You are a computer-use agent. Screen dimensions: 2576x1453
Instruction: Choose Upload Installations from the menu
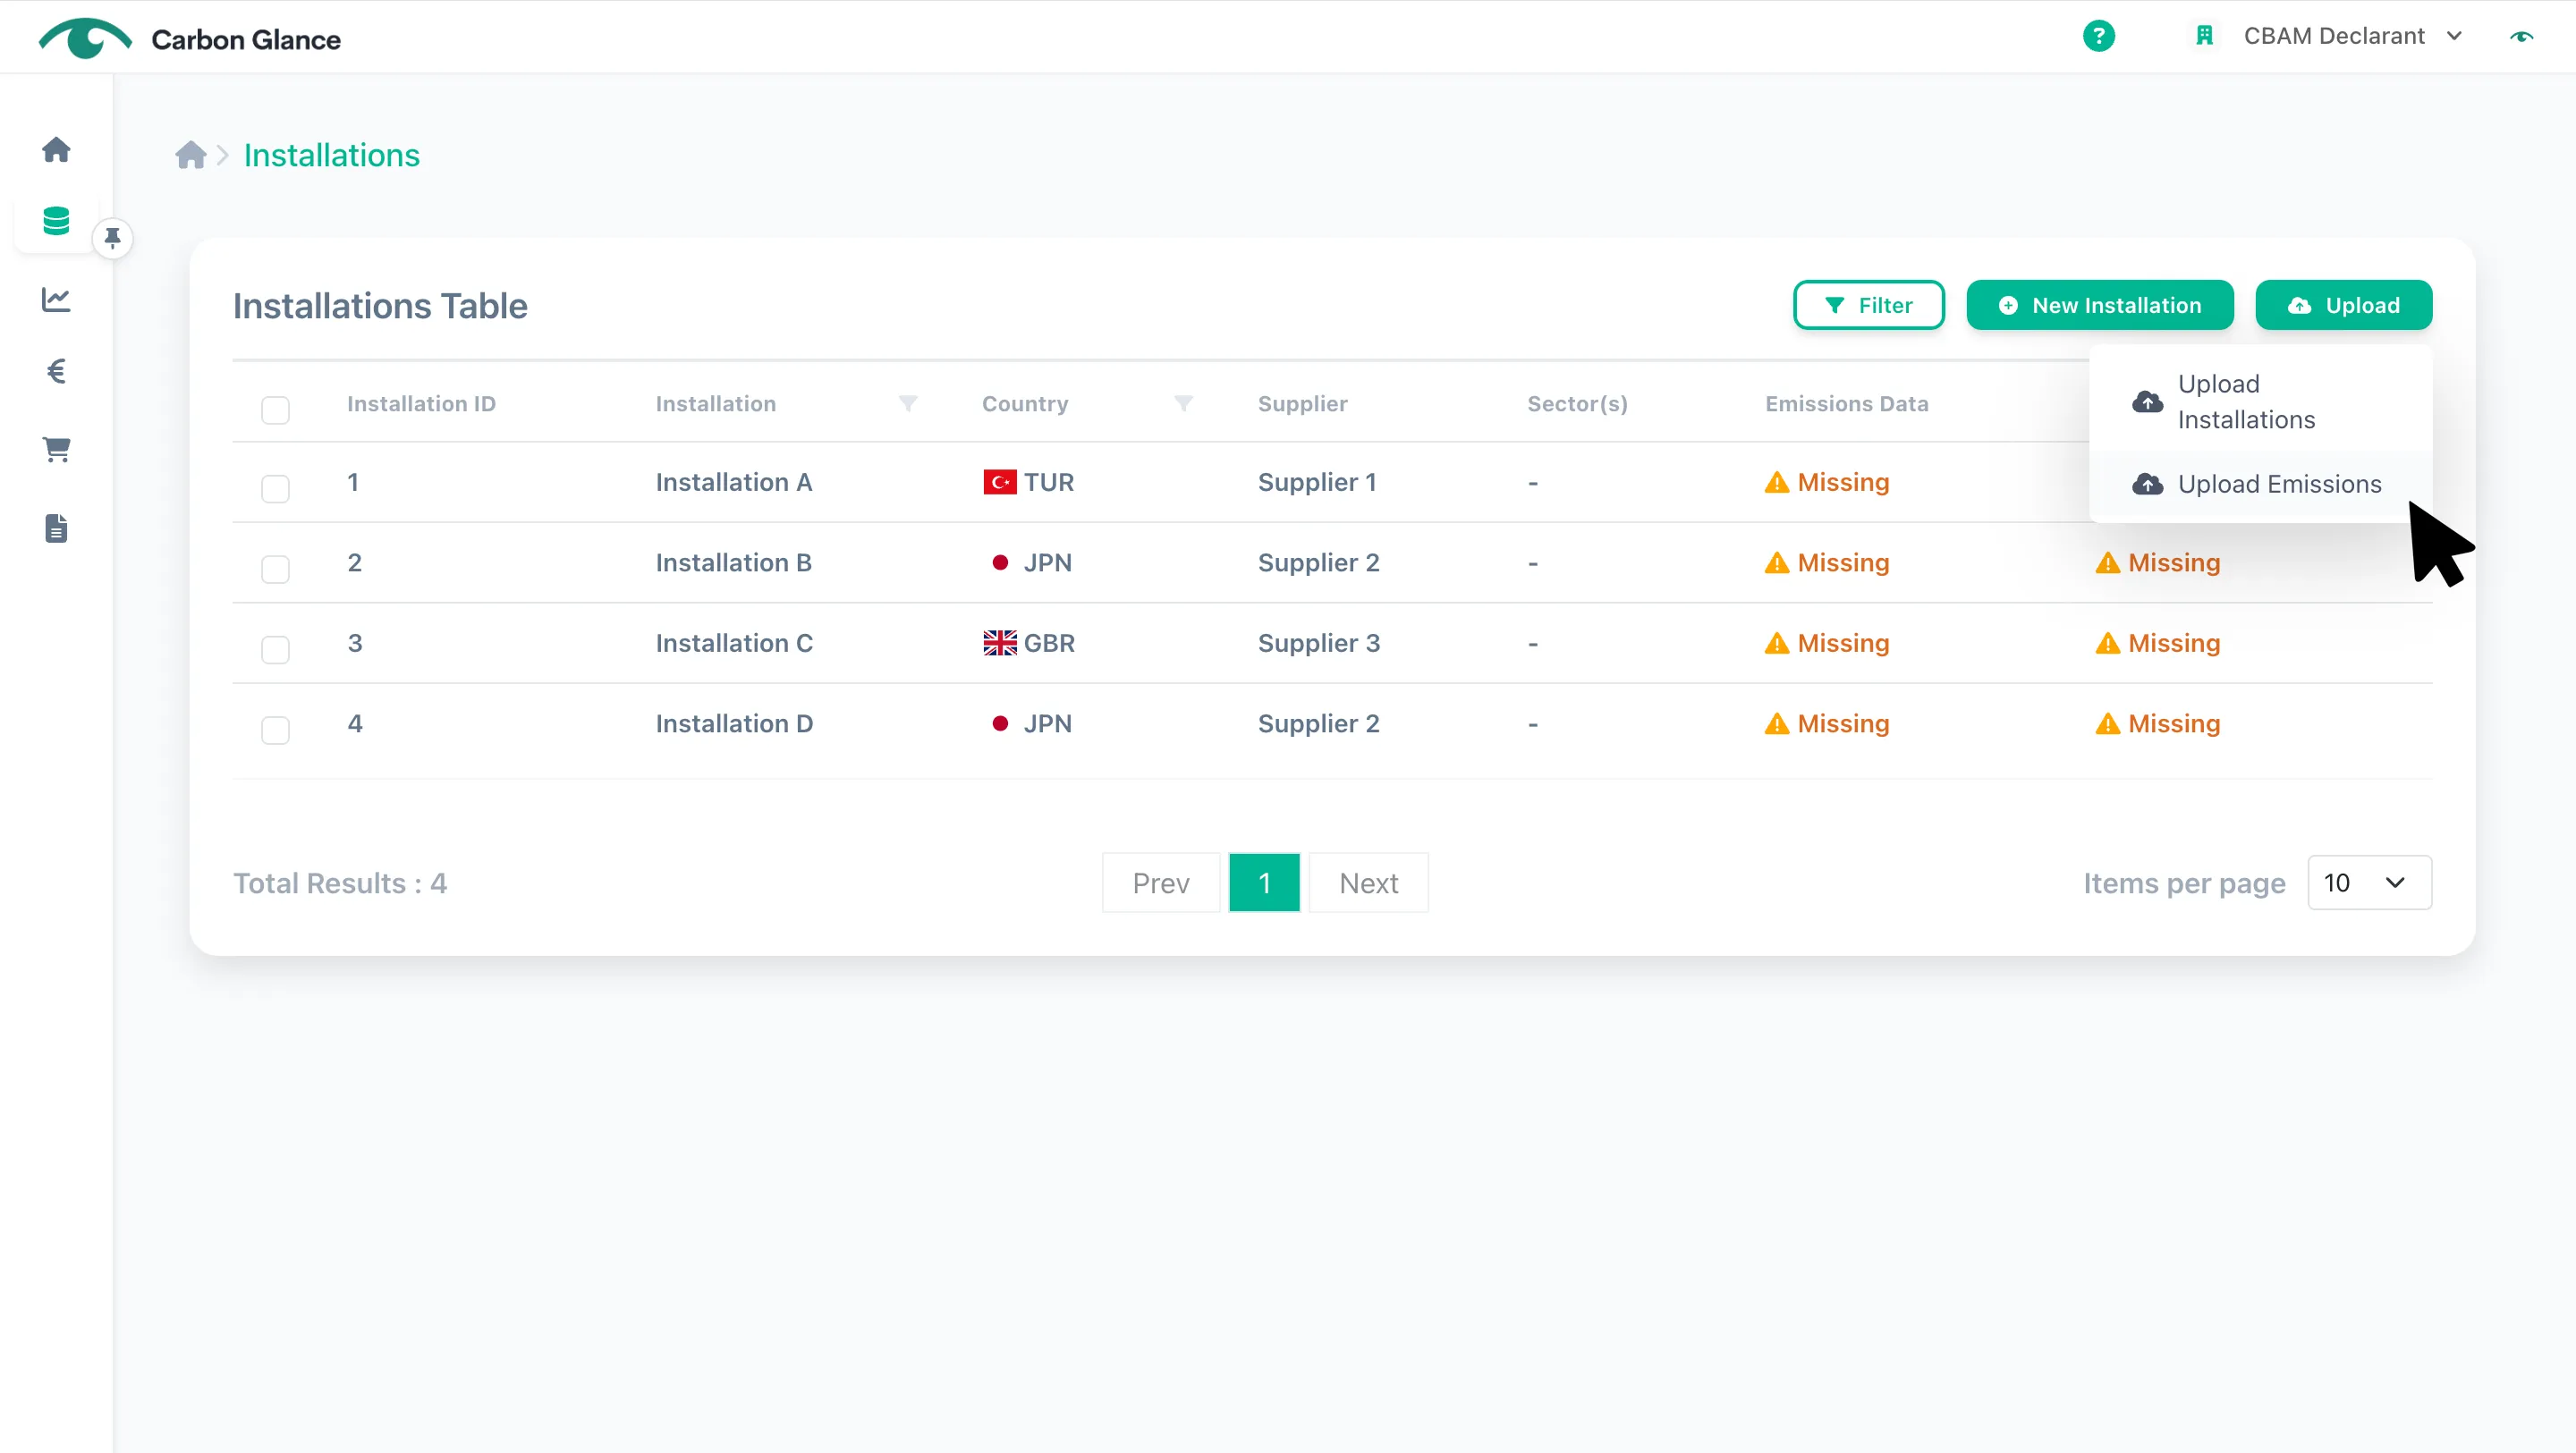coord(2260,402)
